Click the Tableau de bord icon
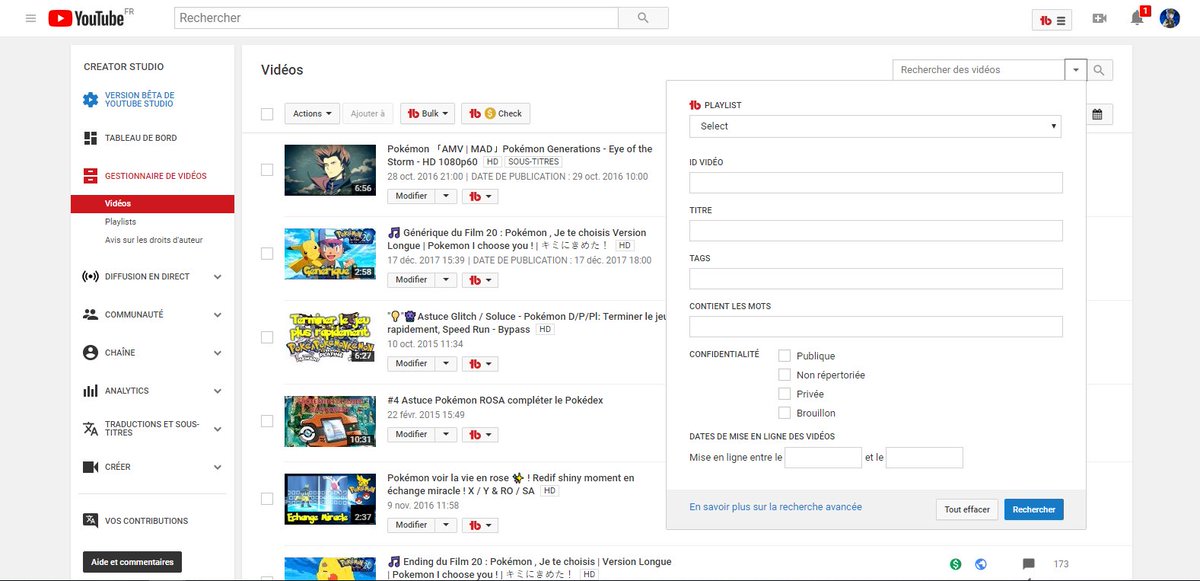Viewport: 1200px width, 581px height. tap(91, 138)
